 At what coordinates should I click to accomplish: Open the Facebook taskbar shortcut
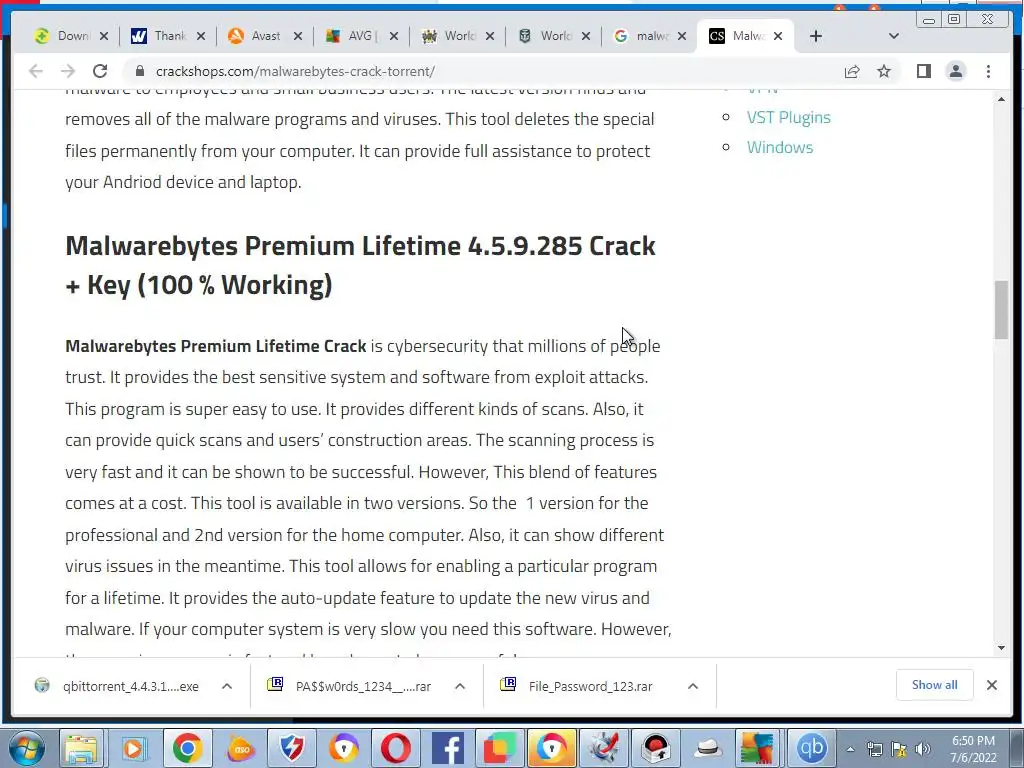coord(448,748)
